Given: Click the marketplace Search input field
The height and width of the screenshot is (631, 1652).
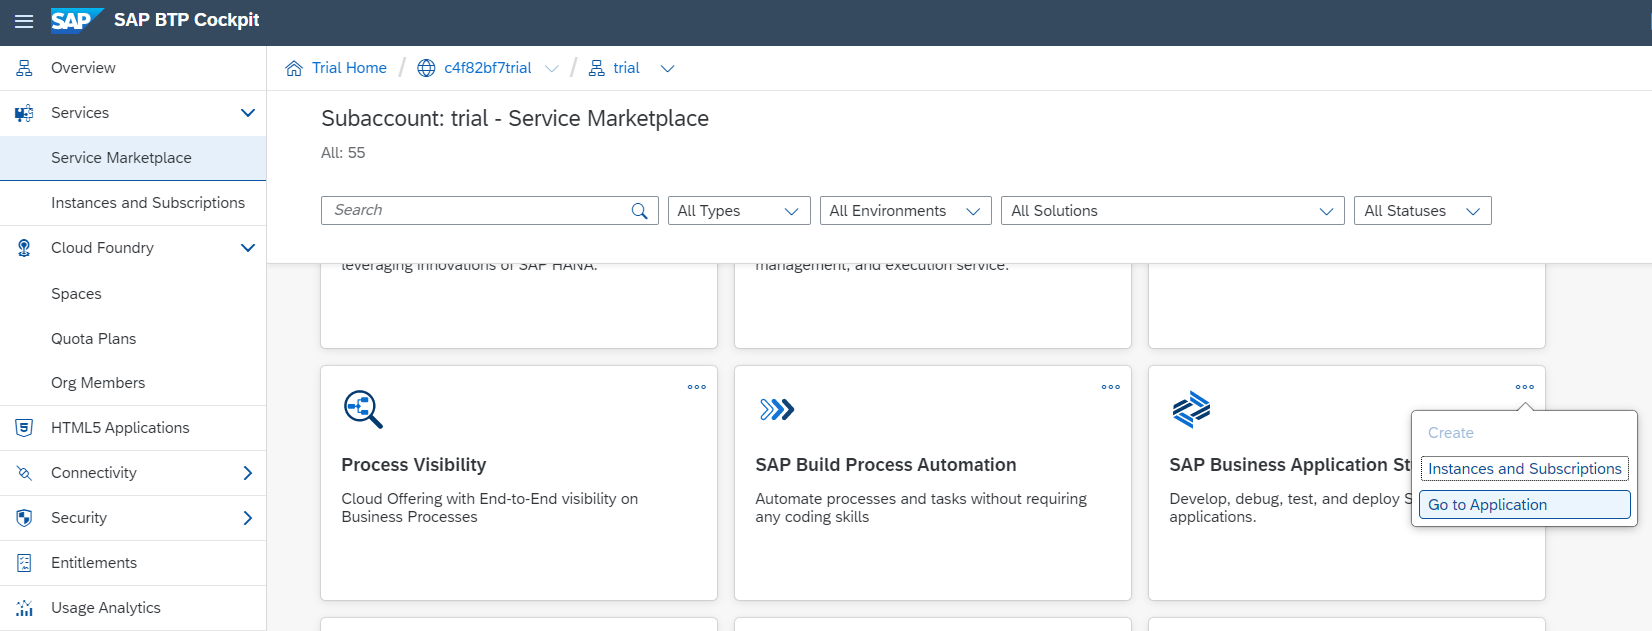Looking at the screenshot, I should pyautogui.click(x=475, y=211).
